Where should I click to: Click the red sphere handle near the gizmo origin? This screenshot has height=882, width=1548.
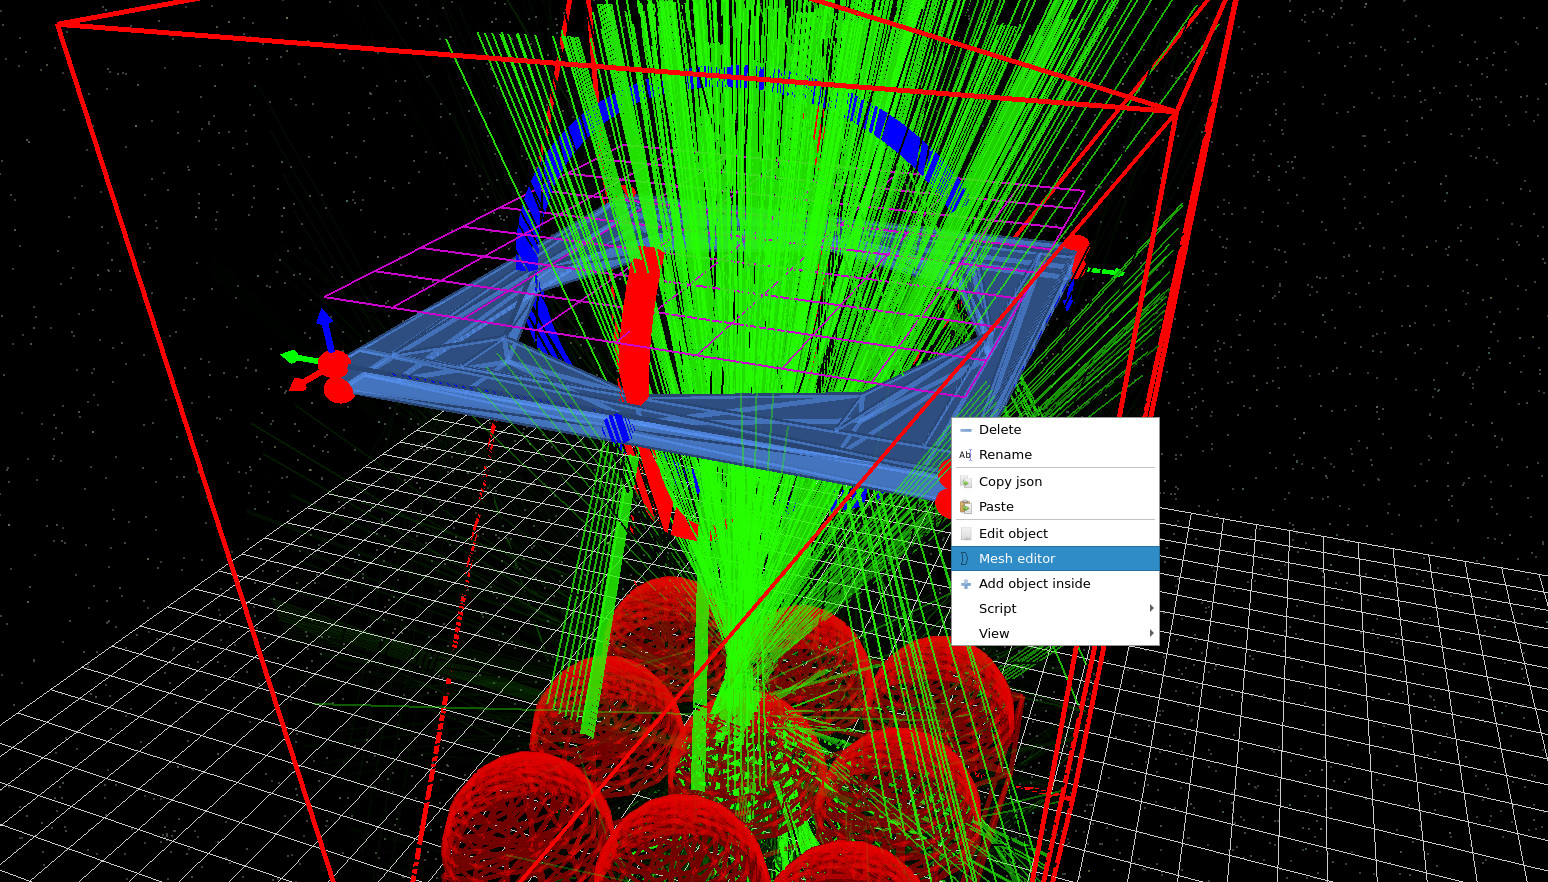pos(336,363)
